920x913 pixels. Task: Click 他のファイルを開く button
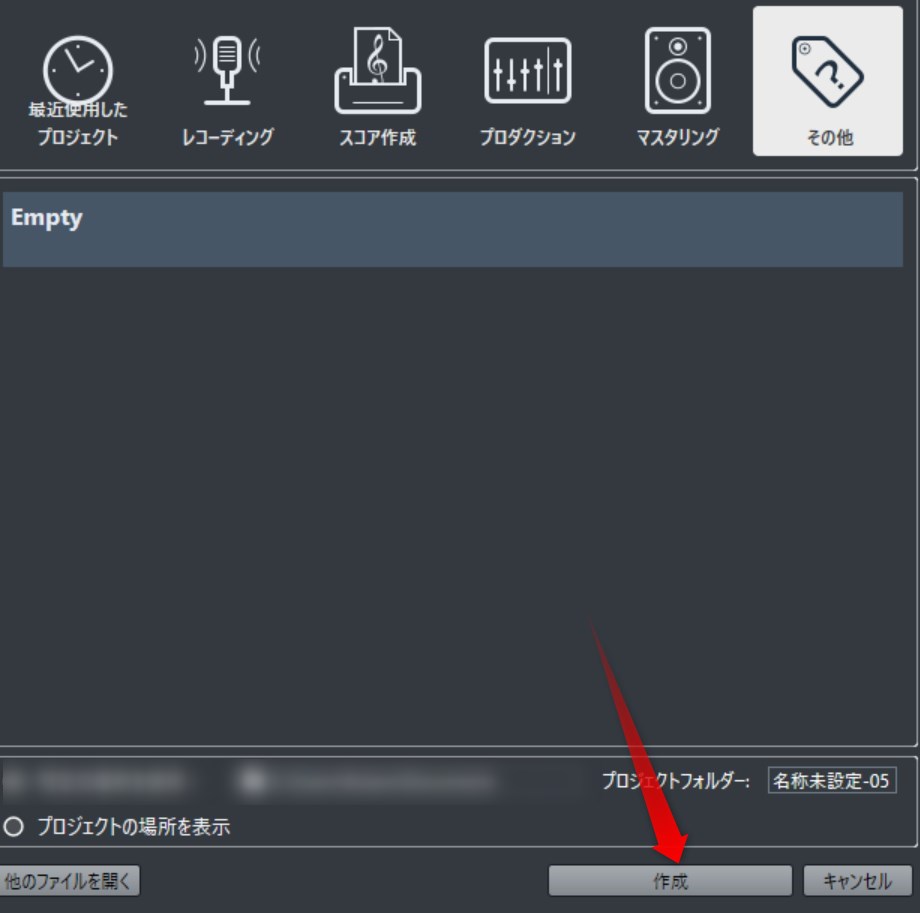(69, 881)
